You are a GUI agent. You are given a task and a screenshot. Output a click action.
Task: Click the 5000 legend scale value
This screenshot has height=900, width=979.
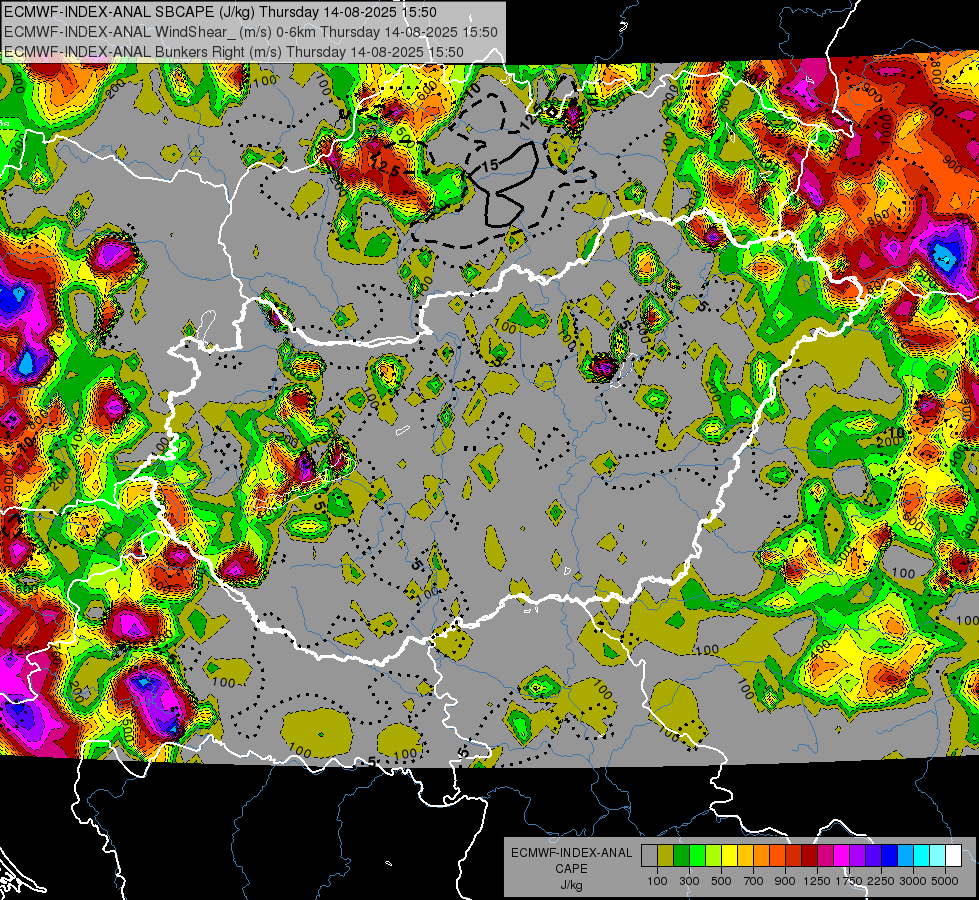945,881
